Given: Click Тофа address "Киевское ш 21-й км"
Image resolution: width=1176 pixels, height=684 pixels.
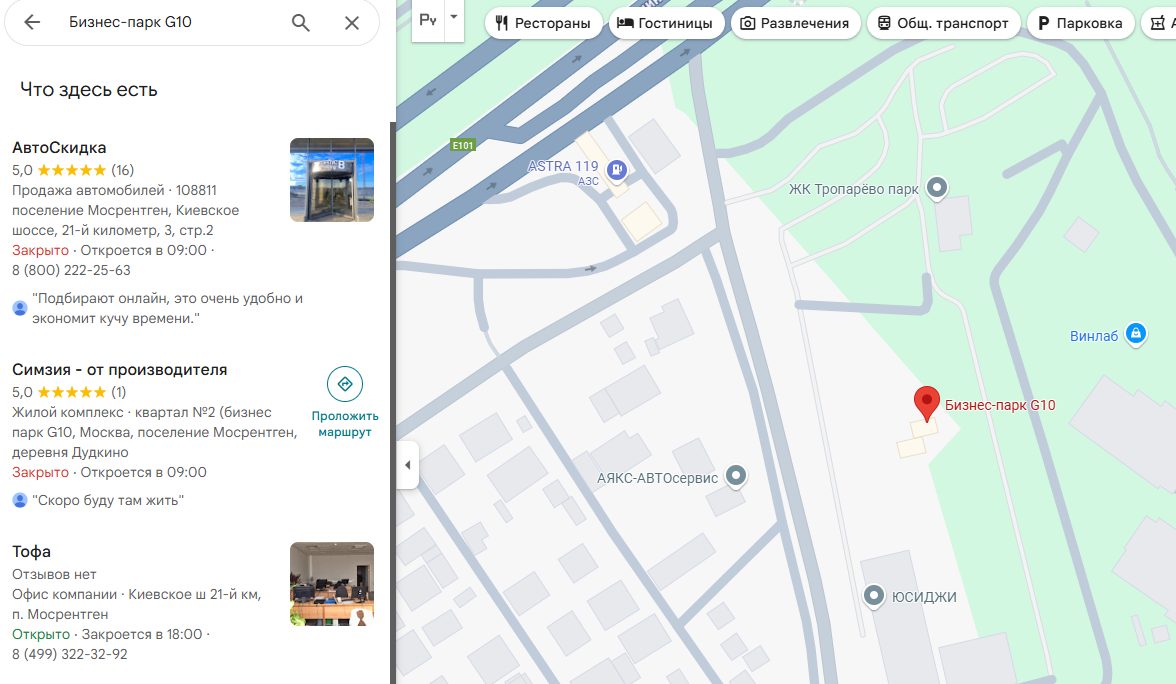Looking at the screenshot, I should 194,595.
